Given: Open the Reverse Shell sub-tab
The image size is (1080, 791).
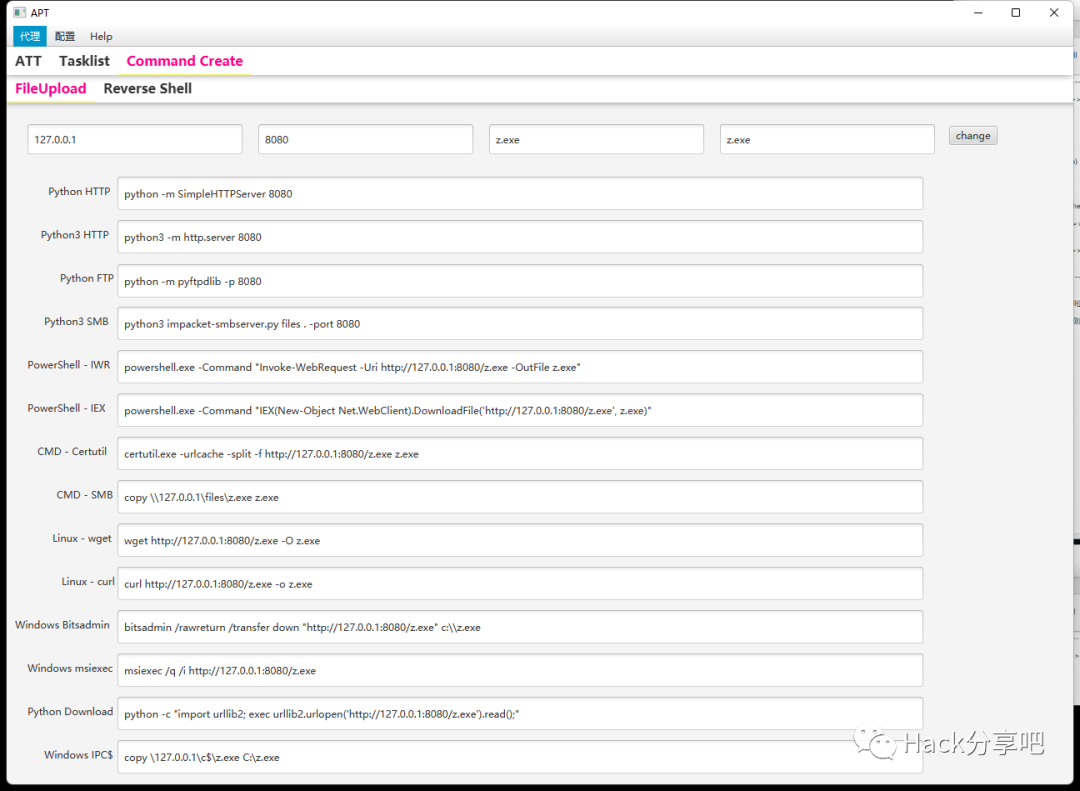Looking at the screenshot, I should click(x=147, y=88).
